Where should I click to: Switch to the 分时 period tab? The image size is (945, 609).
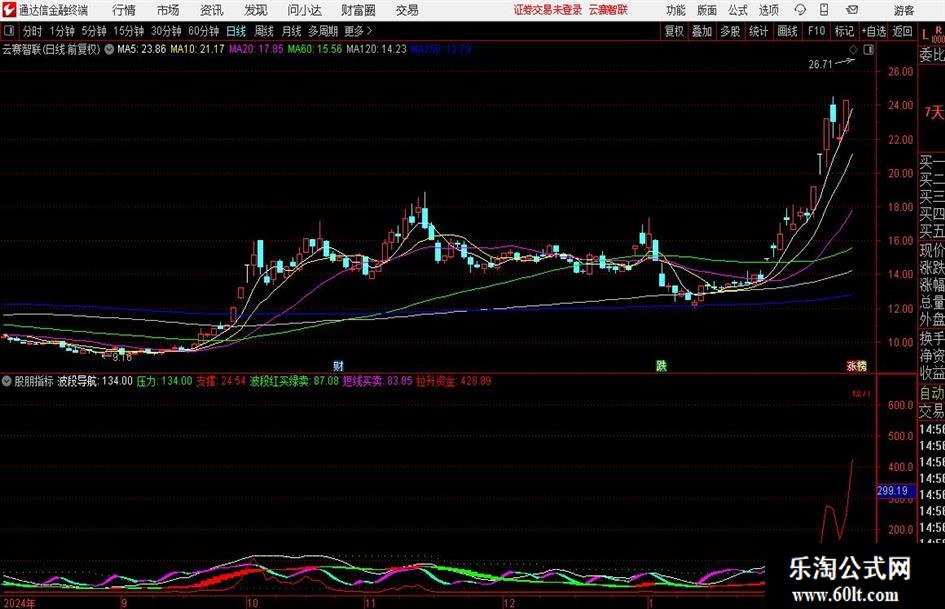pyautogui.click(x=33, y=31)
